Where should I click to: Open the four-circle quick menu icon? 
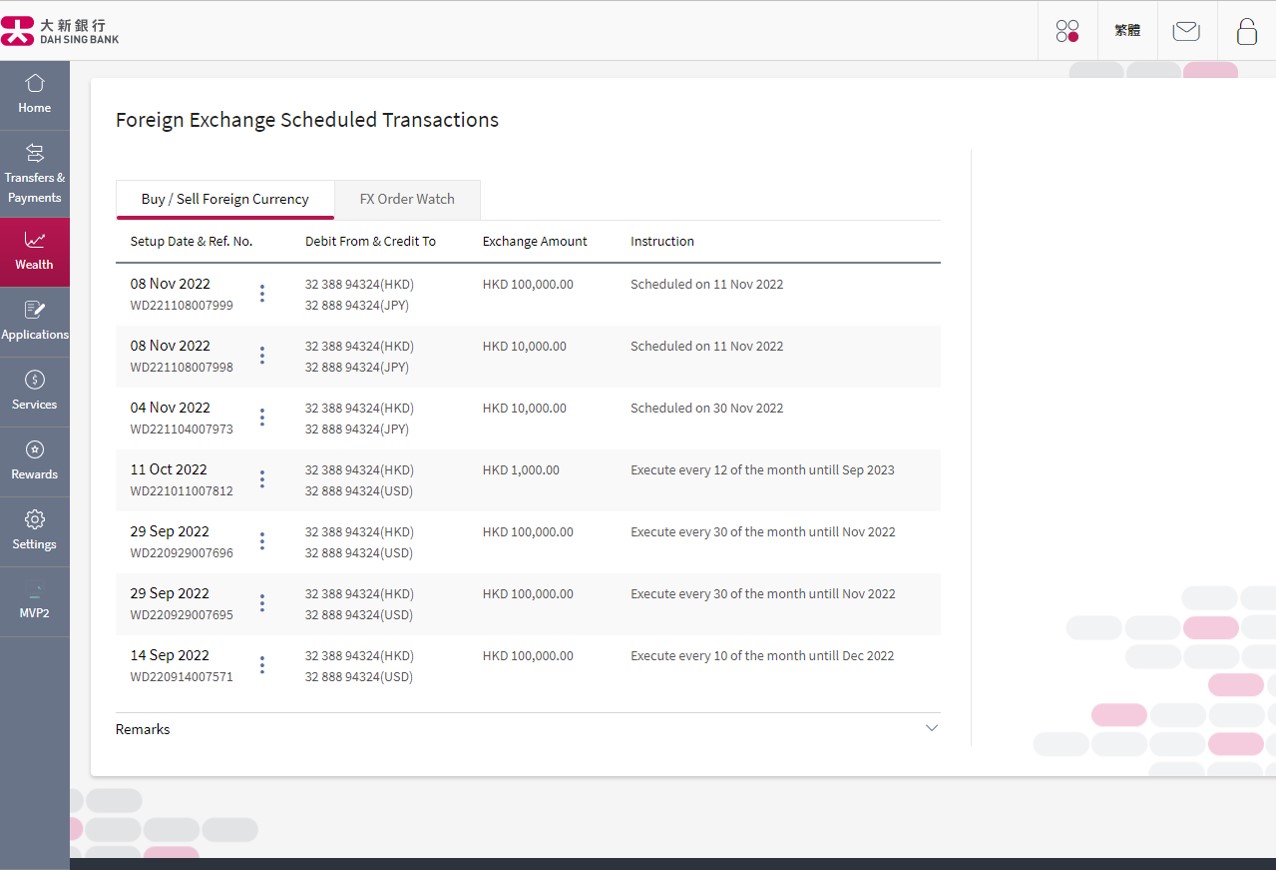(x=1067, y=31)
